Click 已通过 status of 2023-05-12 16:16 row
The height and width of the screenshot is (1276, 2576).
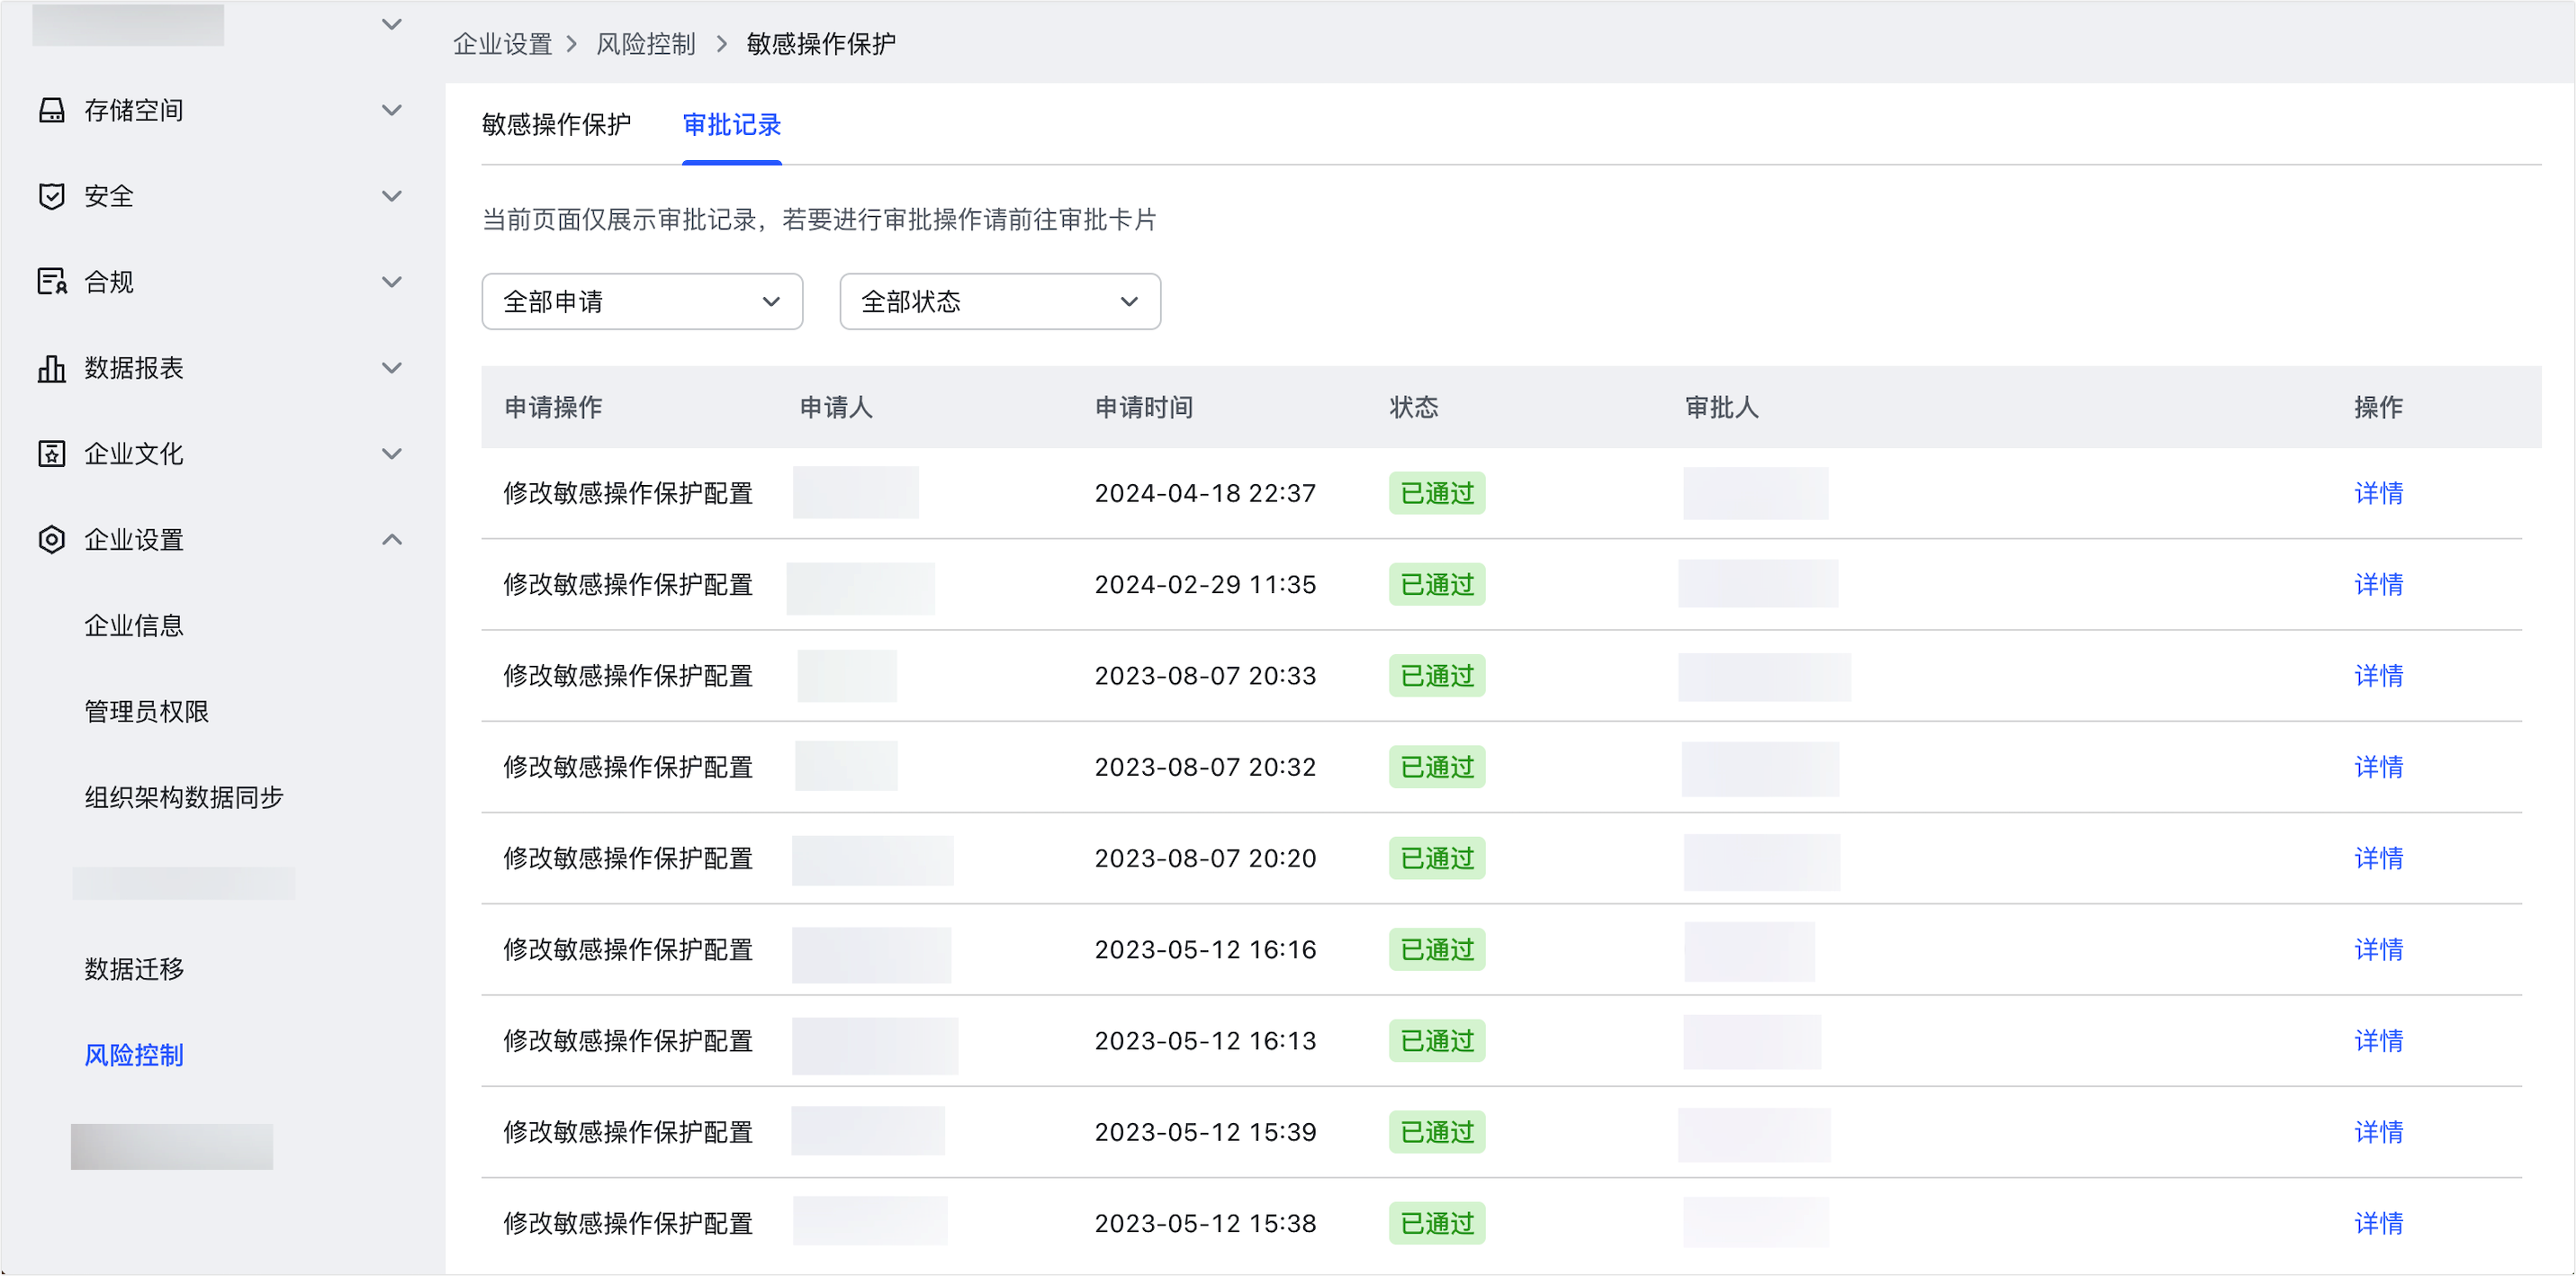[x=1437, y=950]
